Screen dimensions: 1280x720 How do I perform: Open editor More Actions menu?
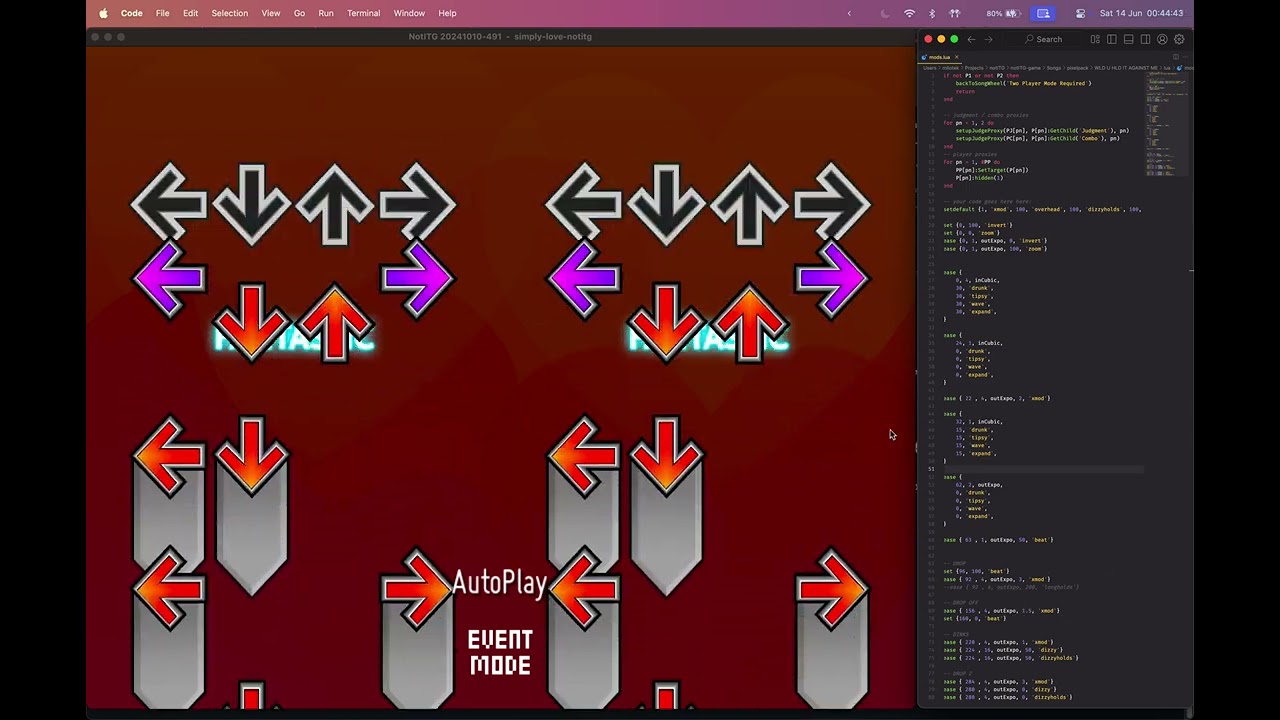tap(1186, 57)
